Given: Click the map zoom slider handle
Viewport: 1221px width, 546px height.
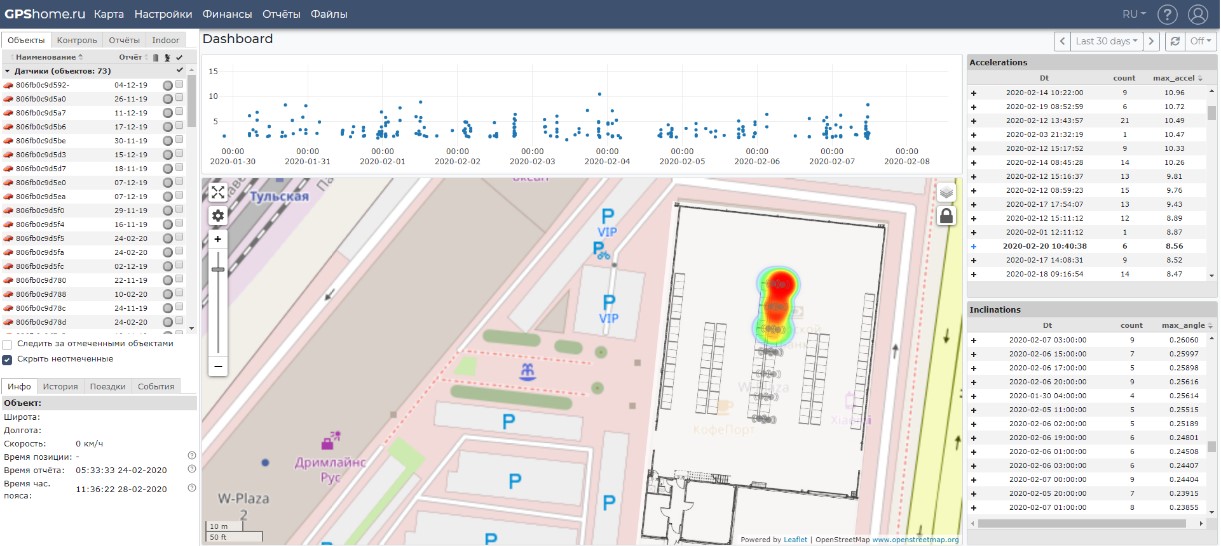Looking at the screenshot, I should tap(218, 269).
